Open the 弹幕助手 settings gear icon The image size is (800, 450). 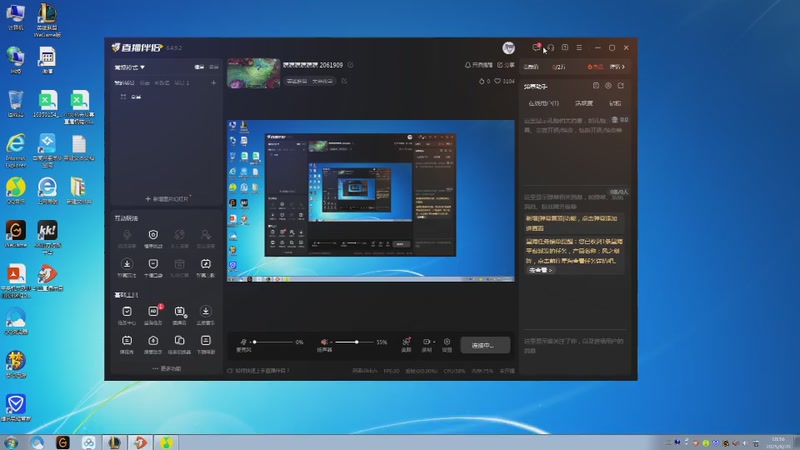pyautogui.click(x=608, y=86)
